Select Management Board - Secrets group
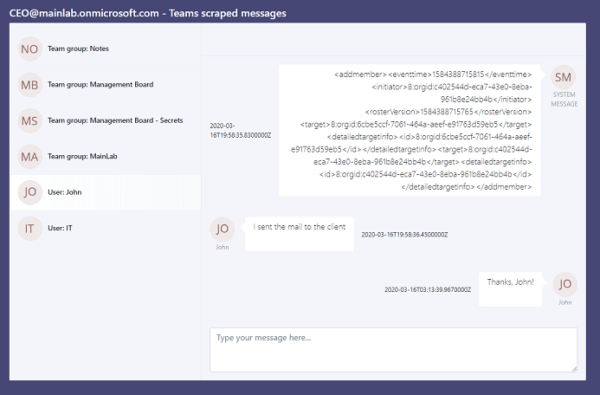Image resolution: width=600 pixels, height=395 pixels. 106,121
